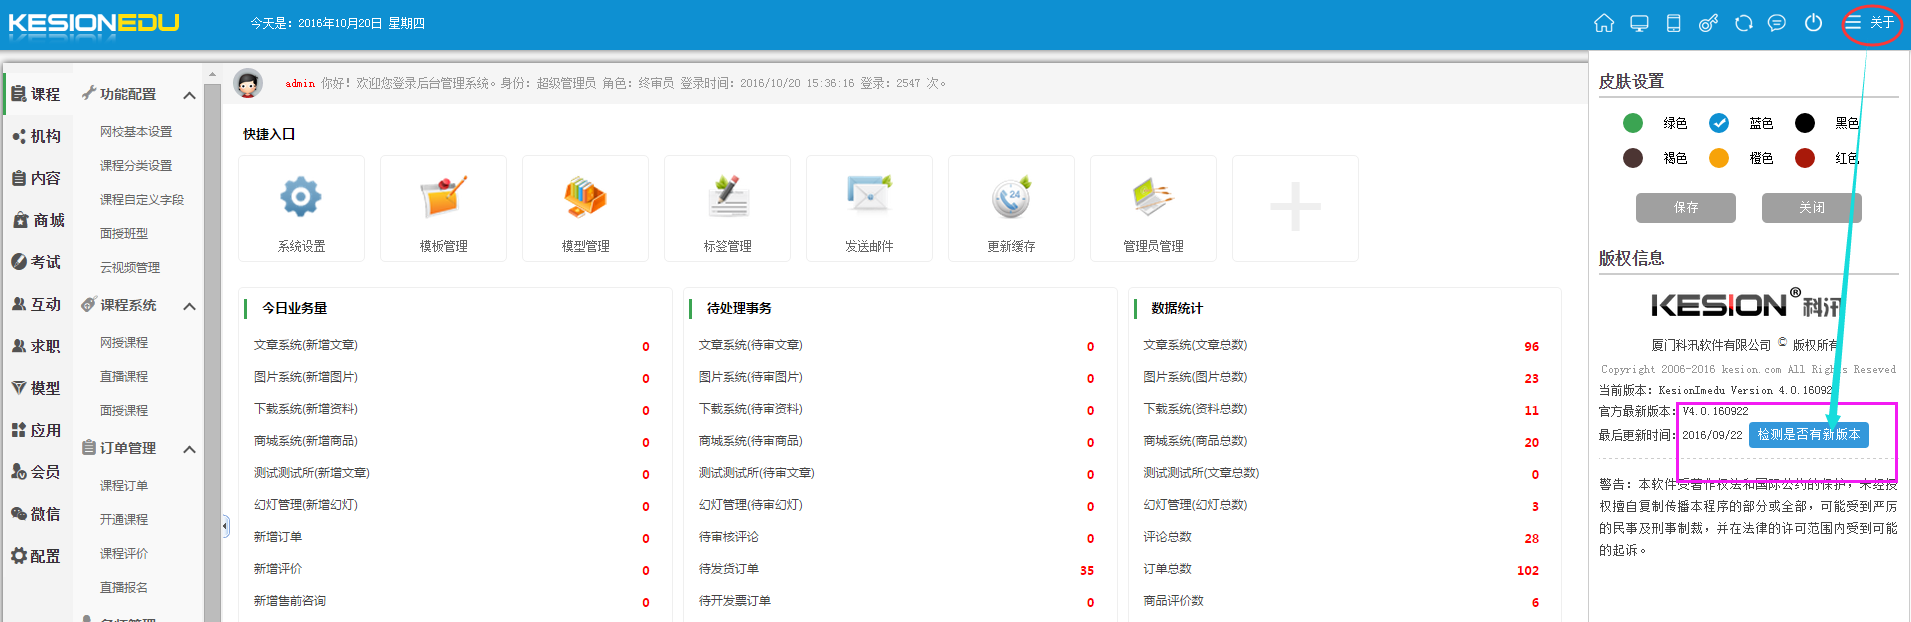Select the 橙色 orange skin option

click(1719, 158)
